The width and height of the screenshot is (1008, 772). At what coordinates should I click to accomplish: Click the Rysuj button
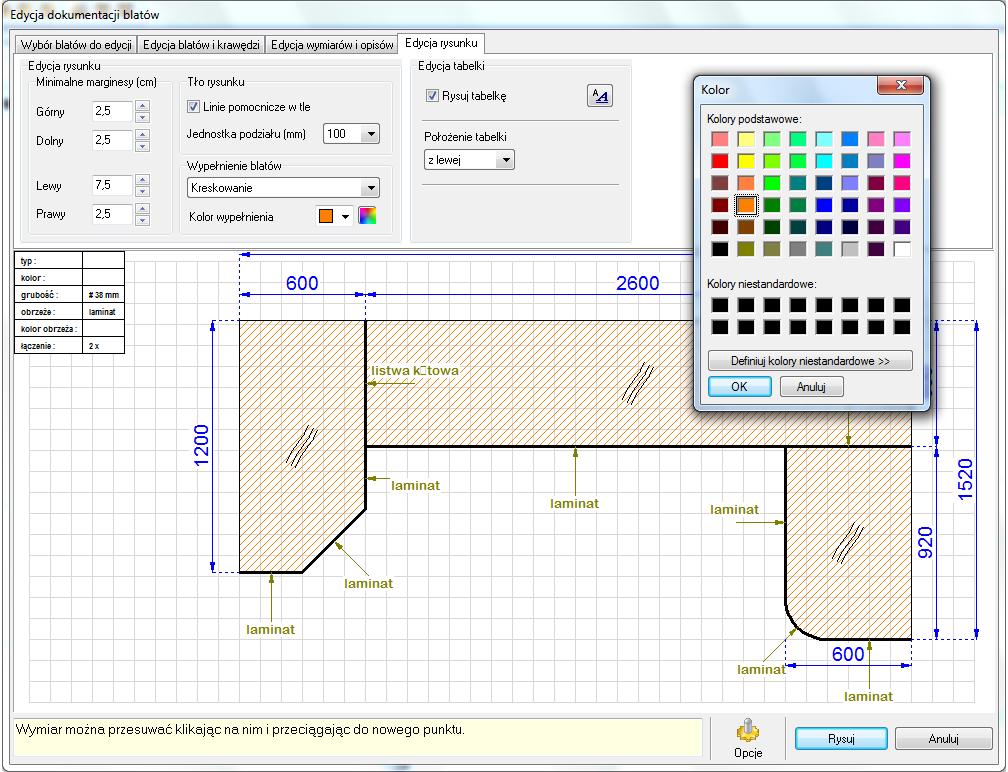(841, 739)
